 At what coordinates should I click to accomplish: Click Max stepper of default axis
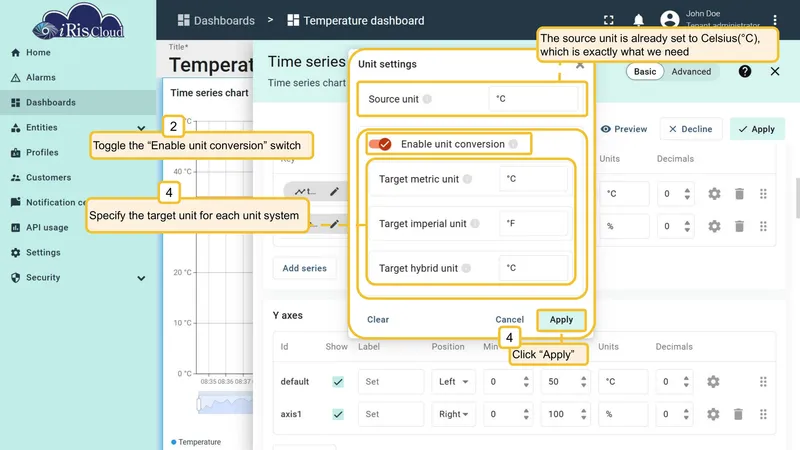(583, 382)
